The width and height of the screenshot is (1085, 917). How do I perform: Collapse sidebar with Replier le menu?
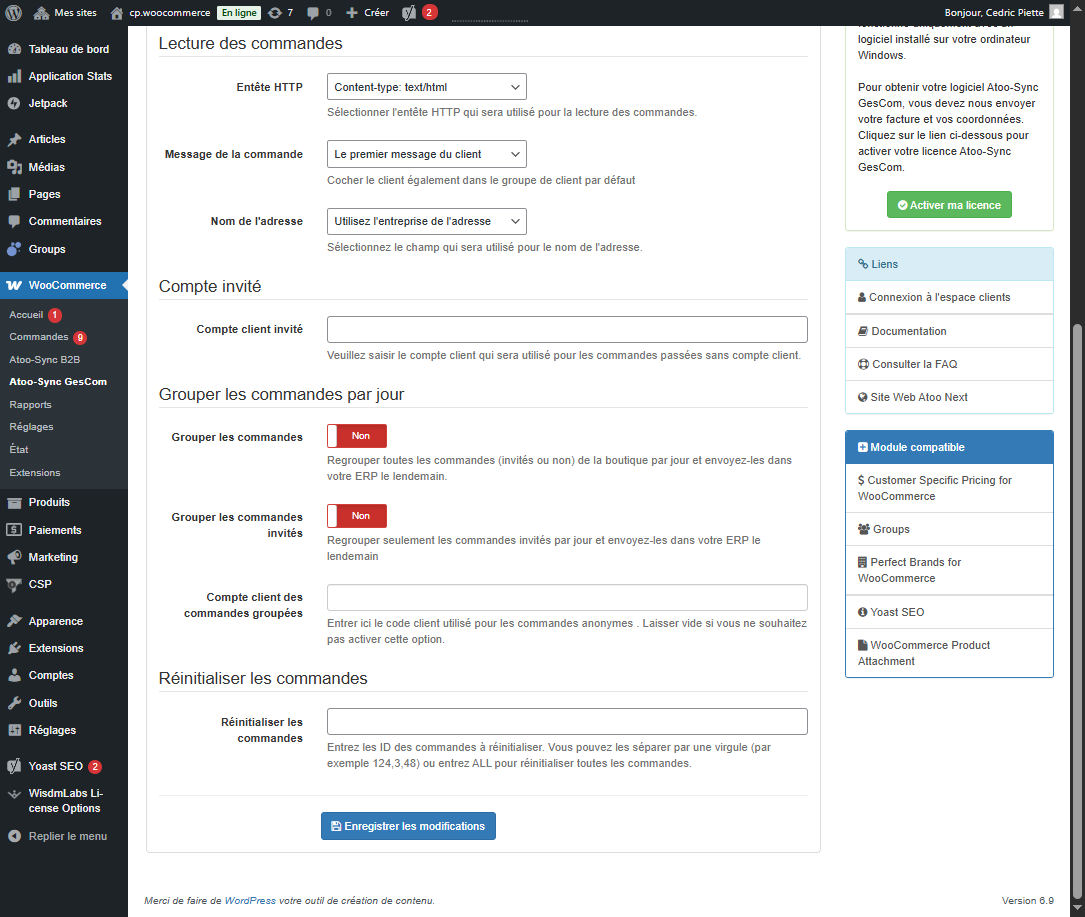tap(58, 836)
